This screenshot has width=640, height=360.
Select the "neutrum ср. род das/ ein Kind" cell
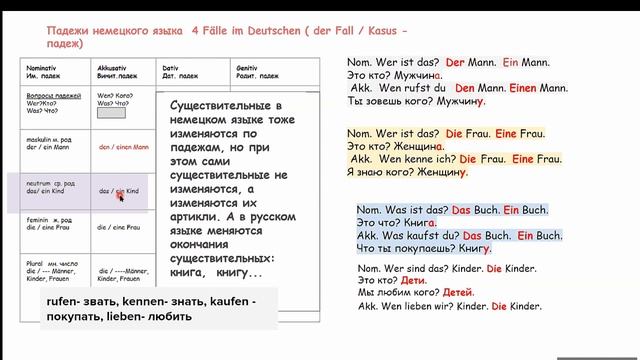pos(55,191)
